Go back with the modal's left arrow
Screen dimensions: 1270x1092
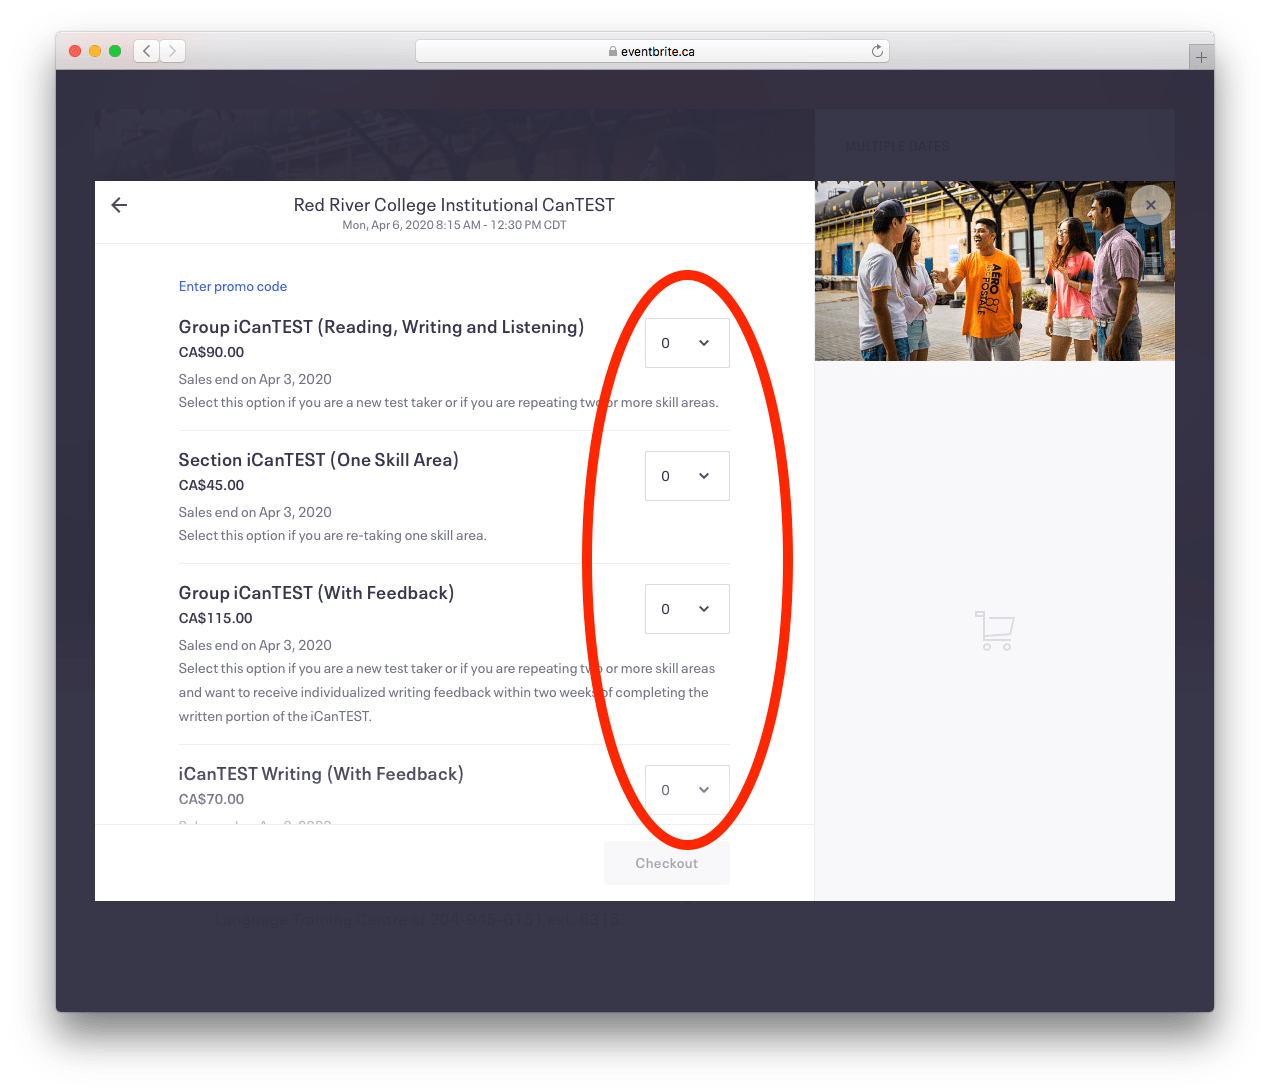click(x=119, y=205)
